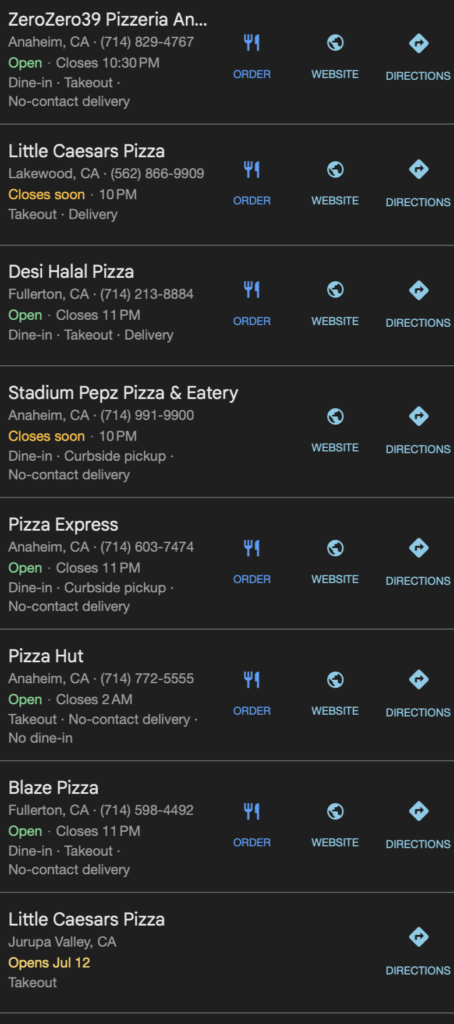Image resolution: width=454 pixels, height=1024 pixels.
Task: Click Order icon for ZeroZero39 Pizzeria
Action: coord(251,44)
